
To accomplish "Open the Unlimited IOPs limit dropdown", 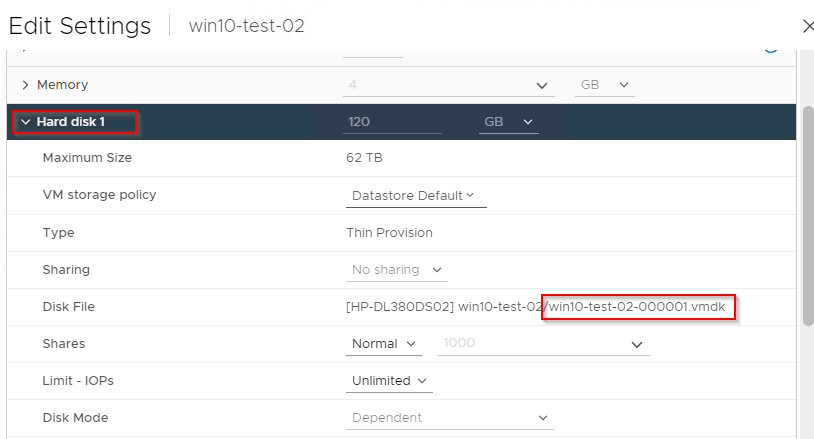I will click(389, 381).
